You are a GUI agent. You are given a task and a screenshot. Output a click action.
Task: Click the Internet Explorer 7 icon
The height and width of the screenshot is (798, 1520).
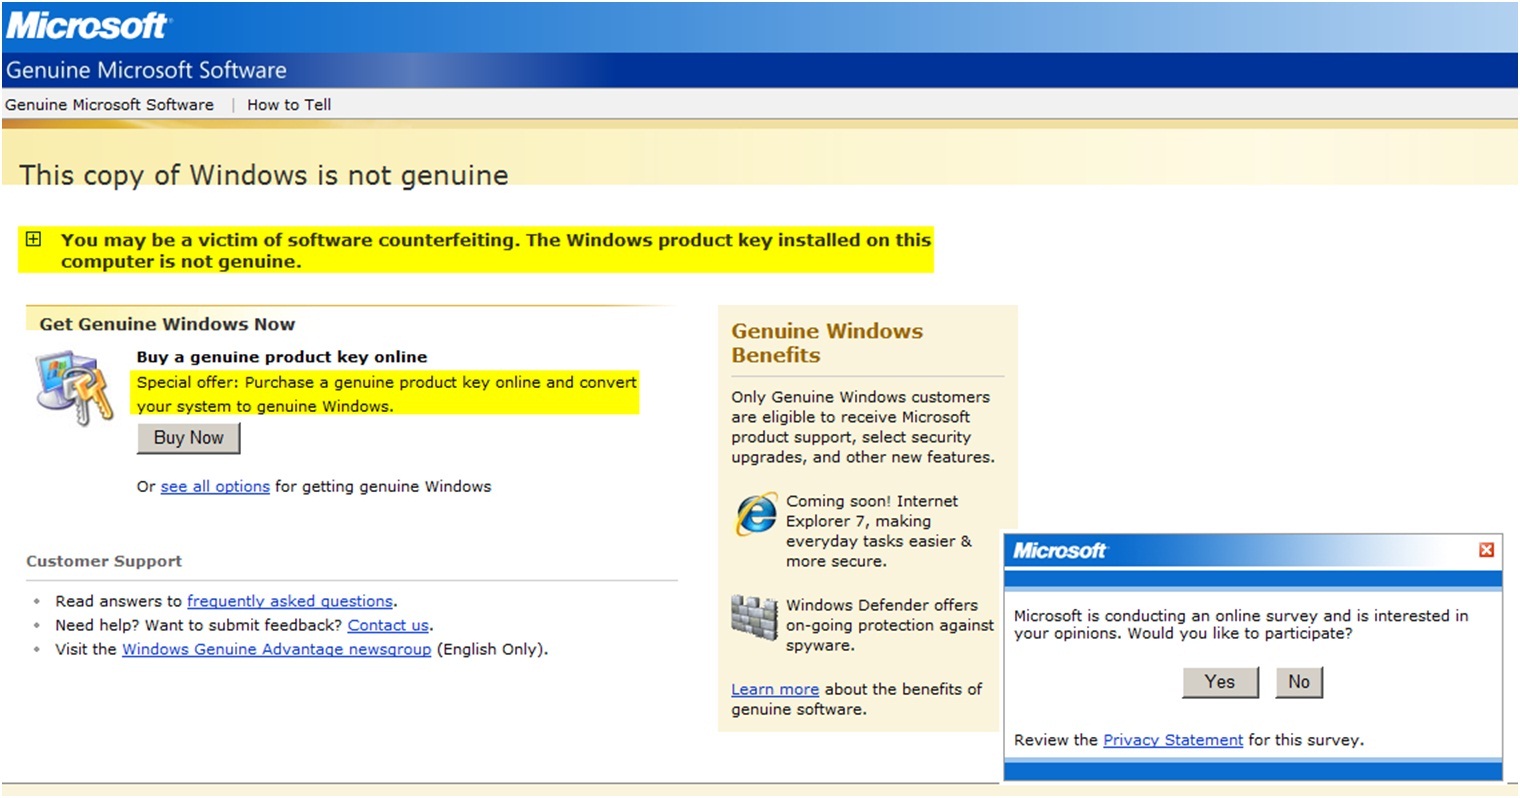(x=756, y=514)
